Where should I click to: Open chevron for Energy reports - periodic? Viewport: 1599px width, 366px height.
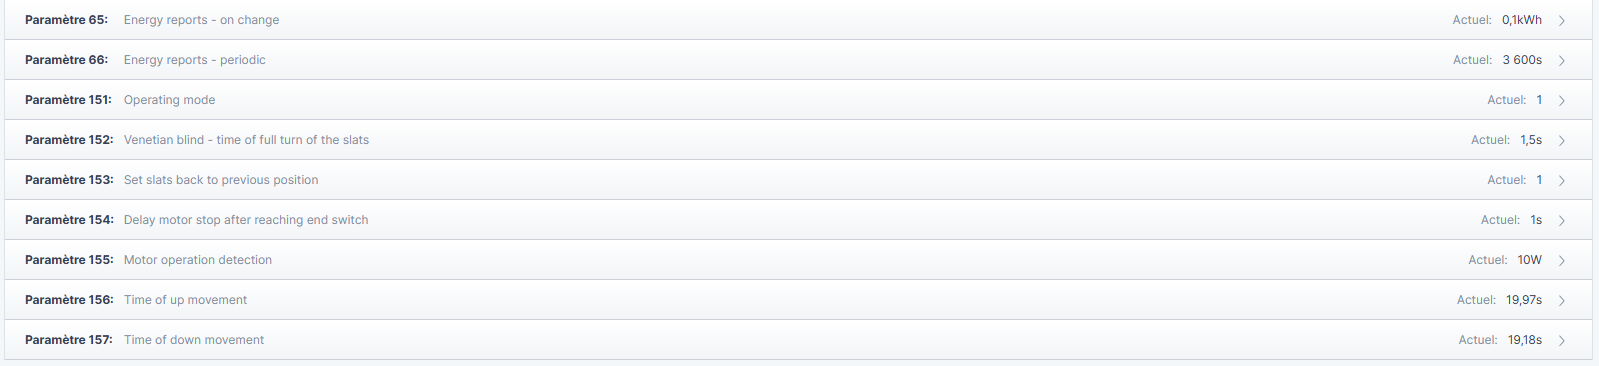(1561, 60)
